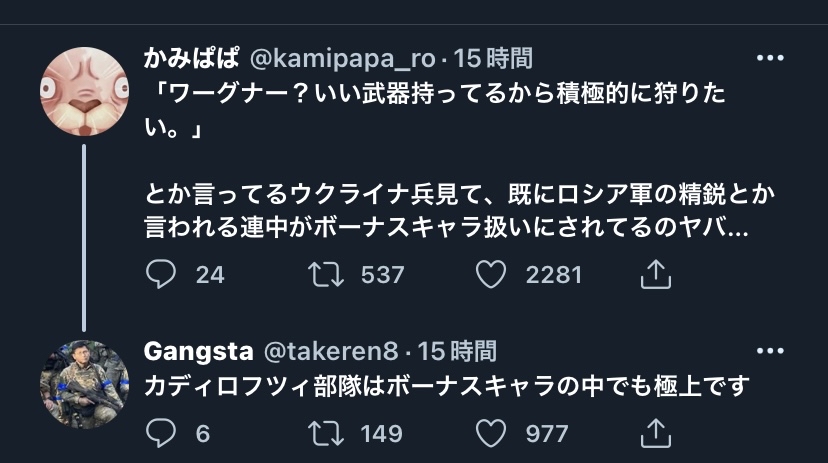Viewport: 828px width, 463px height.
Task: Like Gangsta's reply with 977 likes
Action: (490, 432)
